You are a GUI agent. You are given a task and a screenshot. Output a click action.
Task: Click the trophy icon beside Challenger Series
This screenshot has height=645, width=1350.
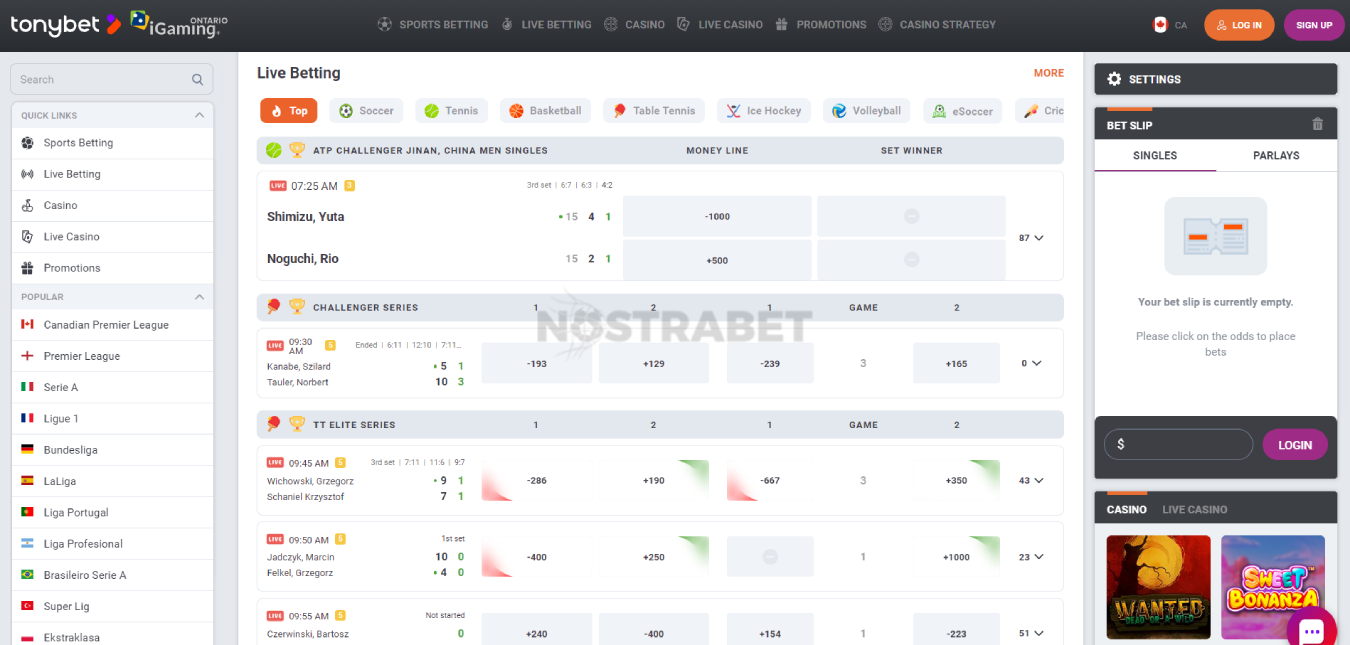tap(297, 307)
